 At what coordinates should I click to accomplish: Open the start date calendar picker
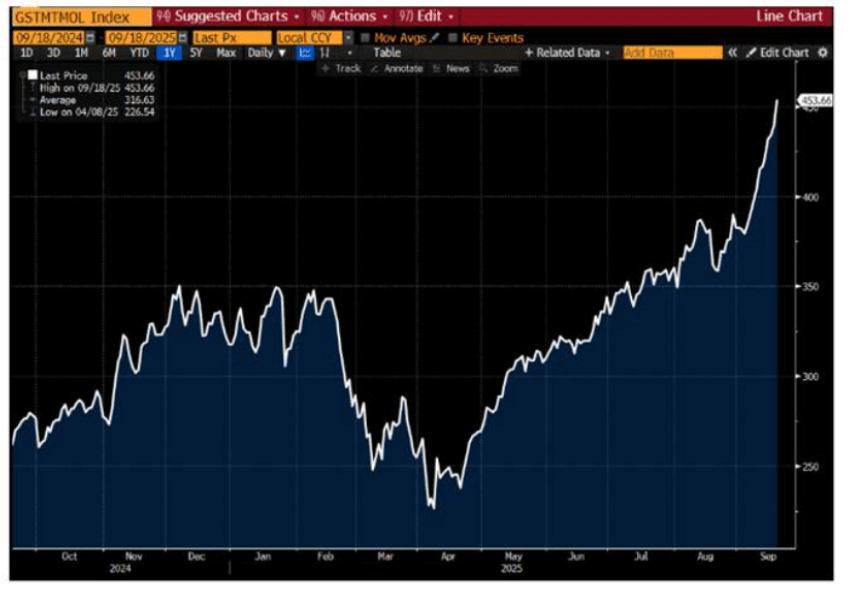click(88, 38)
